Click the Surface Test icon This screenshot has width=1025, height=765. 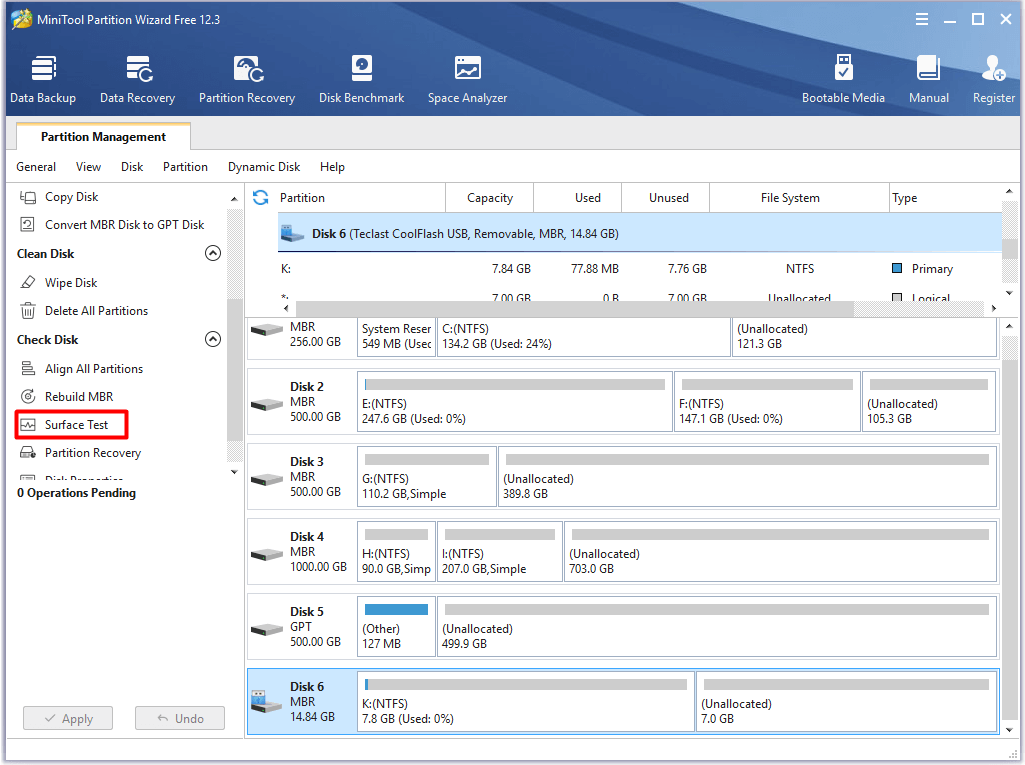(27, 425)
